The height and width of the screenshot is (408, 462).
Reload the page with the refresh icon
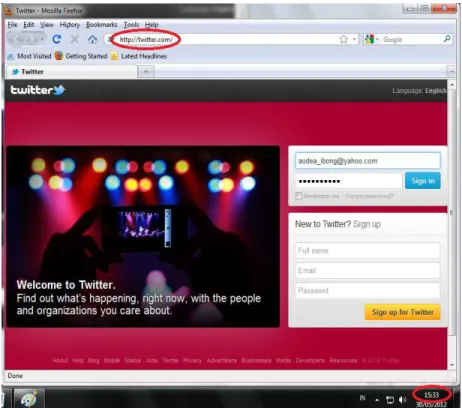click(57, 39)
